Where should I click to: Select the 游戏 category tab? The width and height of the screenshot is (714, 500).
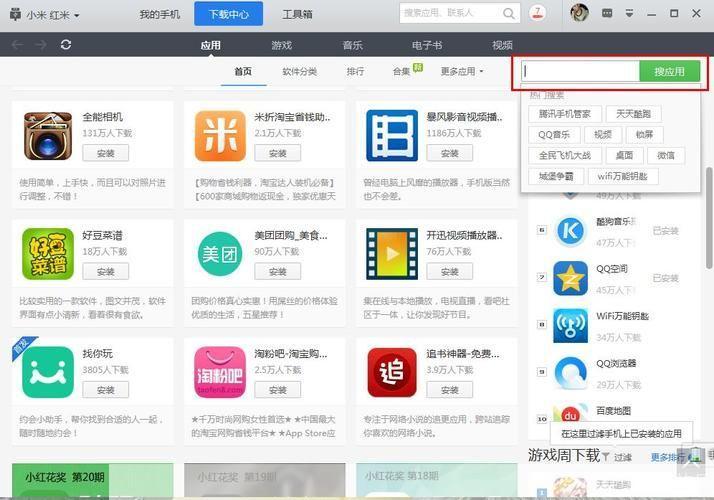(281, 45)
